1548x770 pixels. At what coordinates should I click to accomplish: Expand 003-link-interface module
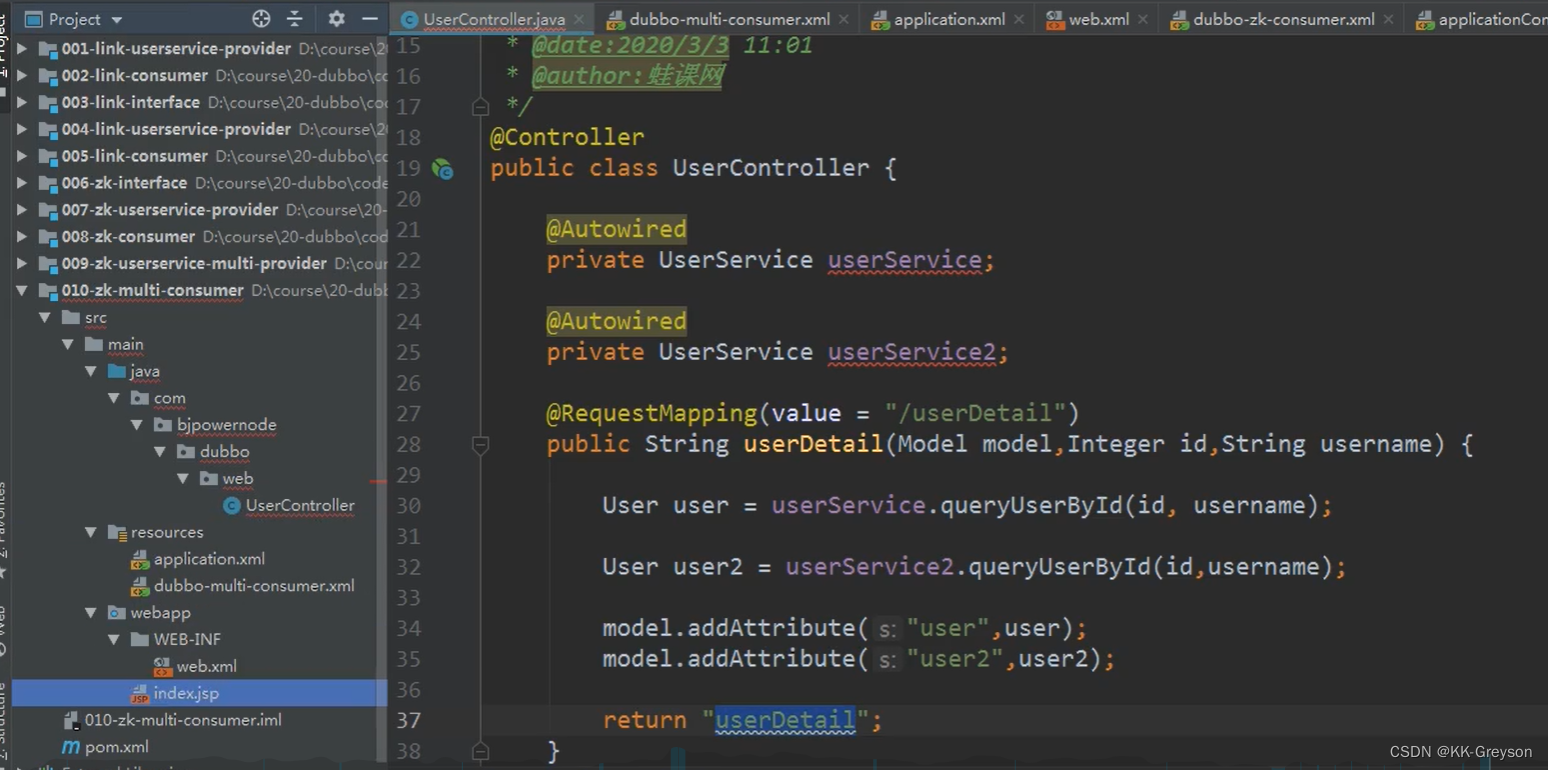[x=21, y=102]
